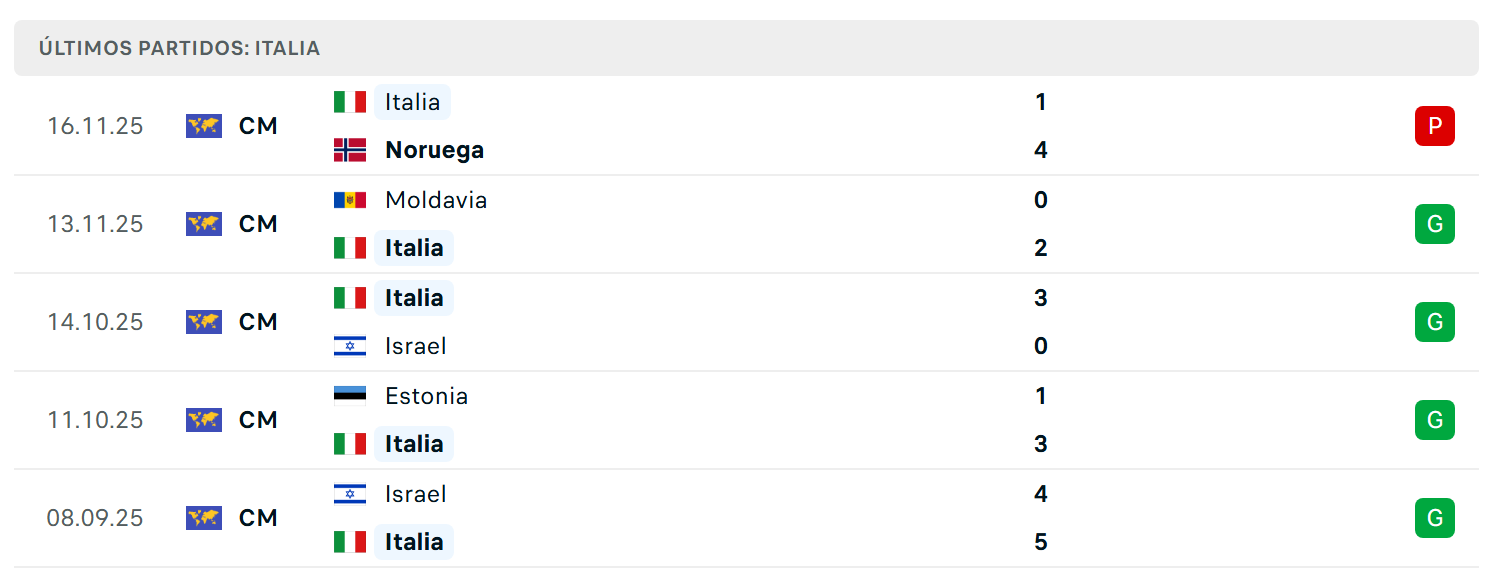Click Israel flag in 08.09.25 match
Screen dimensions: 1494x584
point(350,494)
